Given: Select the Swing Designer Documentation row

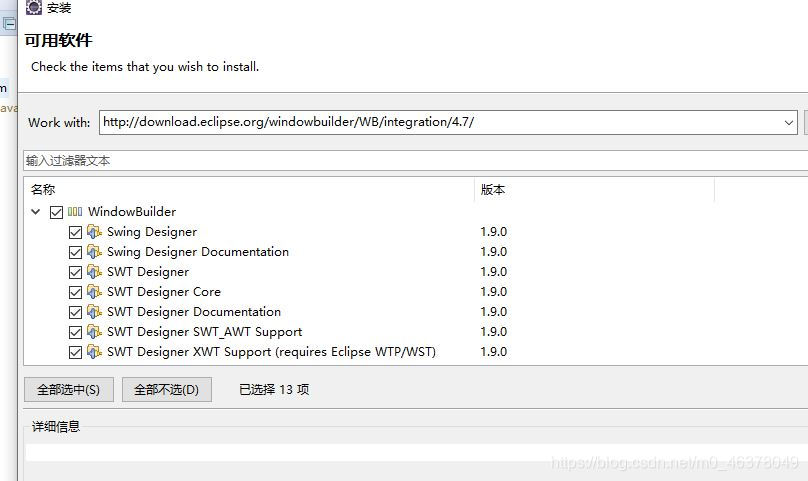Looking at the screenshot, I should [198, 252].
